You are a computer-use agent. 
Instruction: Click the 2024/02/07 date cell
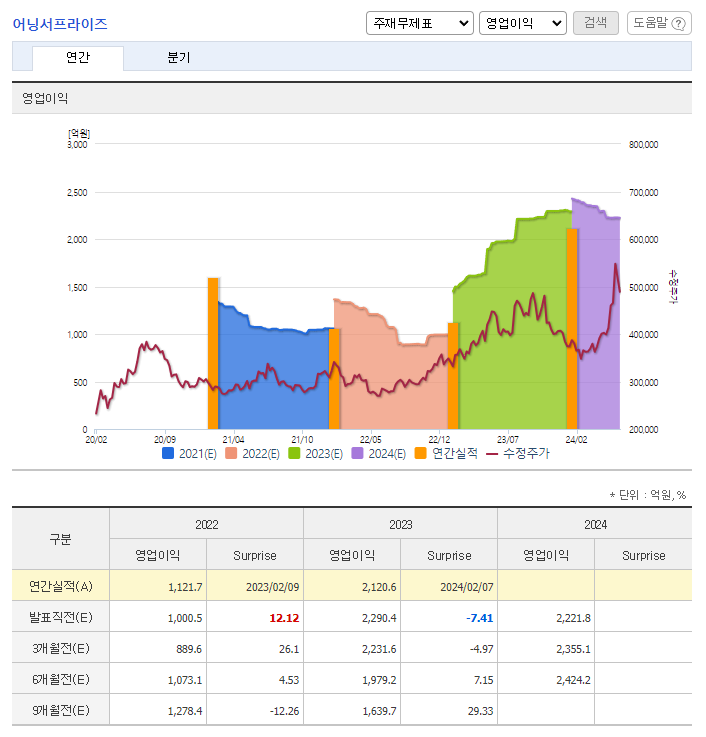pos(449,586)
